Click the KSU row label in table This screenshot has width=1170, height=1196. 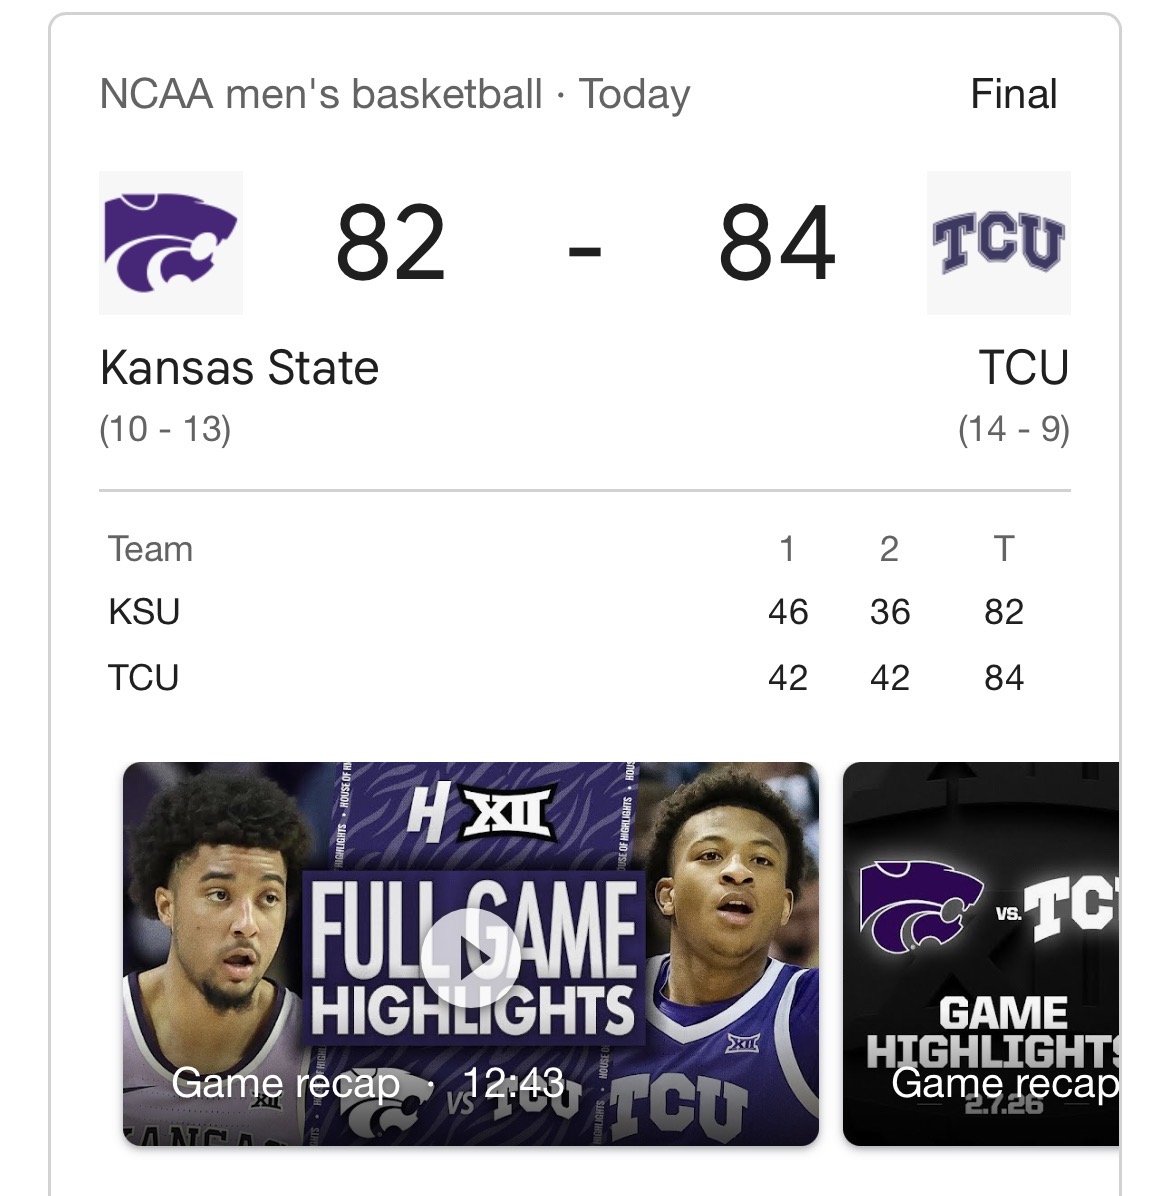[x=144, y=612]
